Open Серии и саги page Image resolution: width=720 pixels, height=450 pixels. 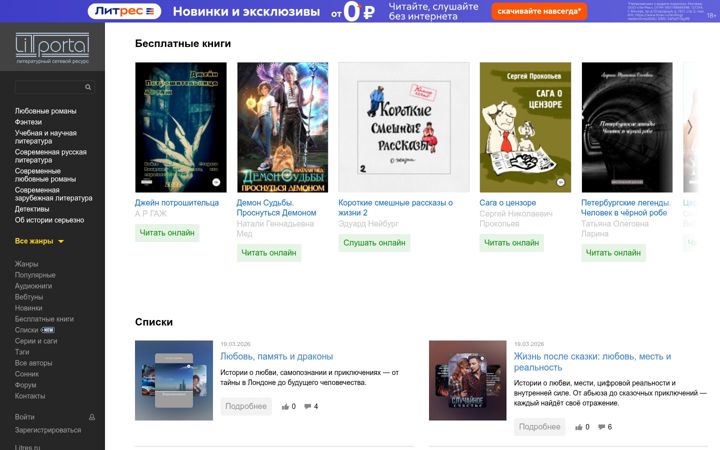click(36, 341)
